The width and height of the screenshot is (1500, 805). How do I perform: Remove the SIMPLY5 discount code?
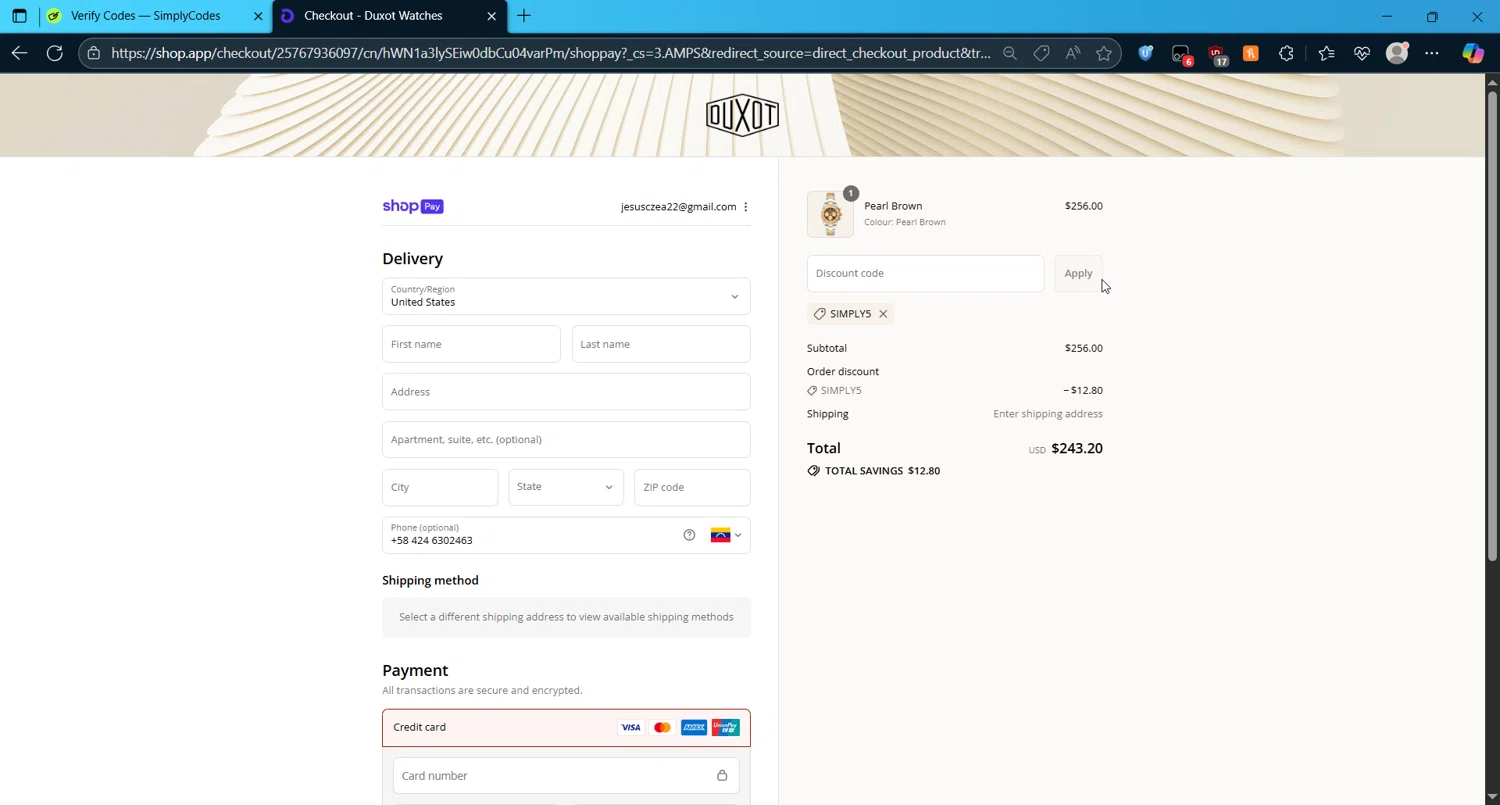coord(883,314)
